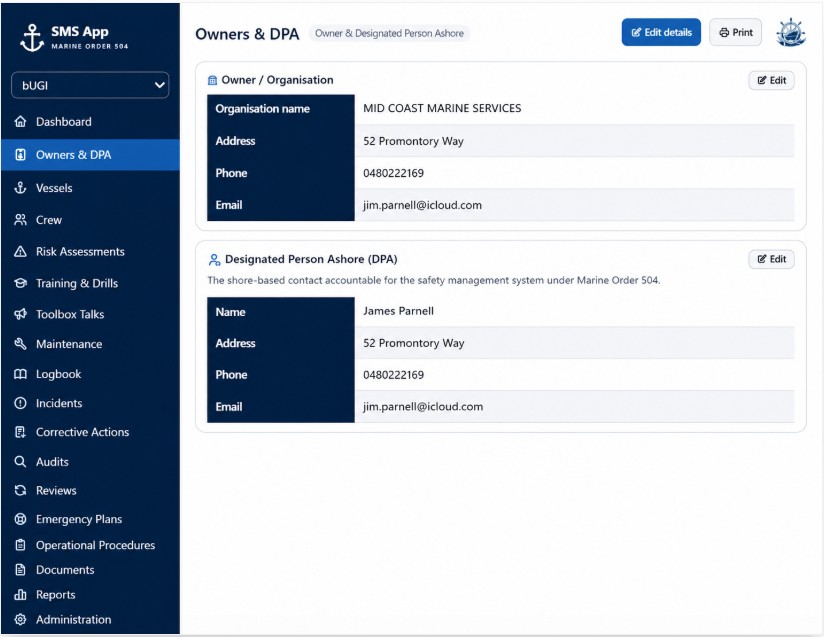Click MID COAST MARINE SERVICES organisation name

(x=442, y=108)
